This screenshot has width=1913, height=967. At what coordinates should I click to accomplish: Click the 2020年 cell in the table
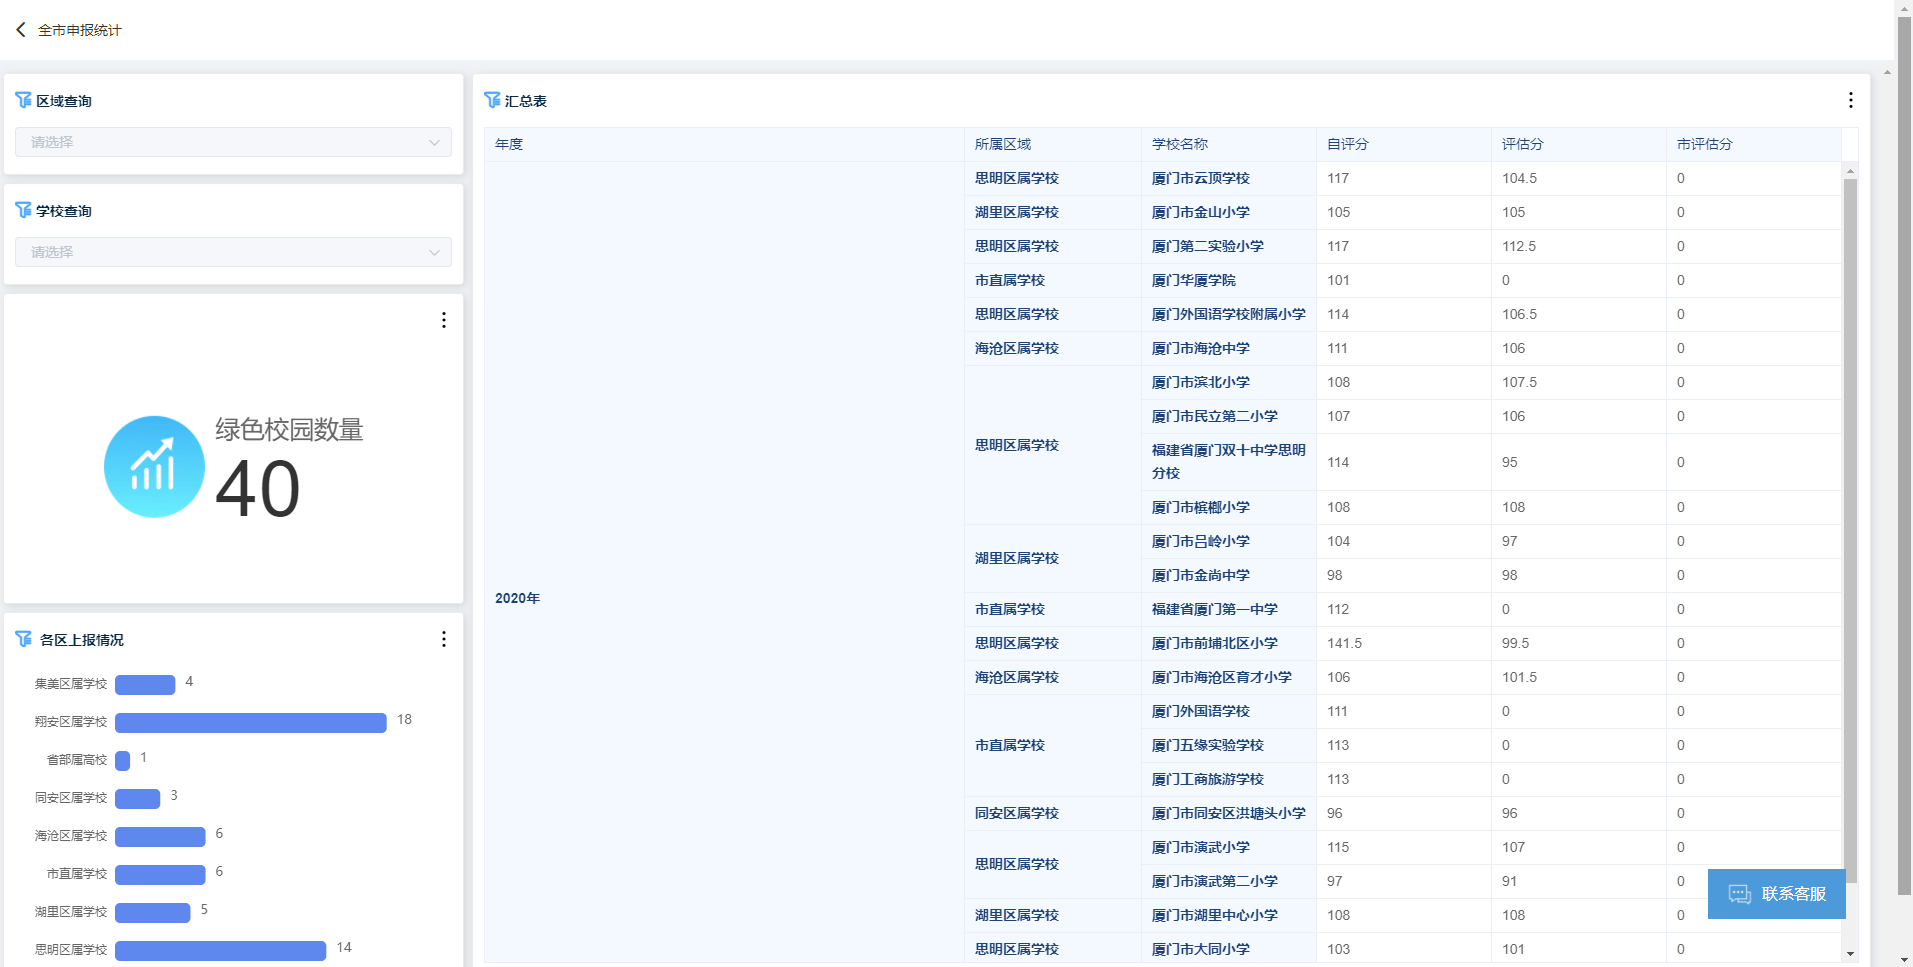(x=517, y=597)
